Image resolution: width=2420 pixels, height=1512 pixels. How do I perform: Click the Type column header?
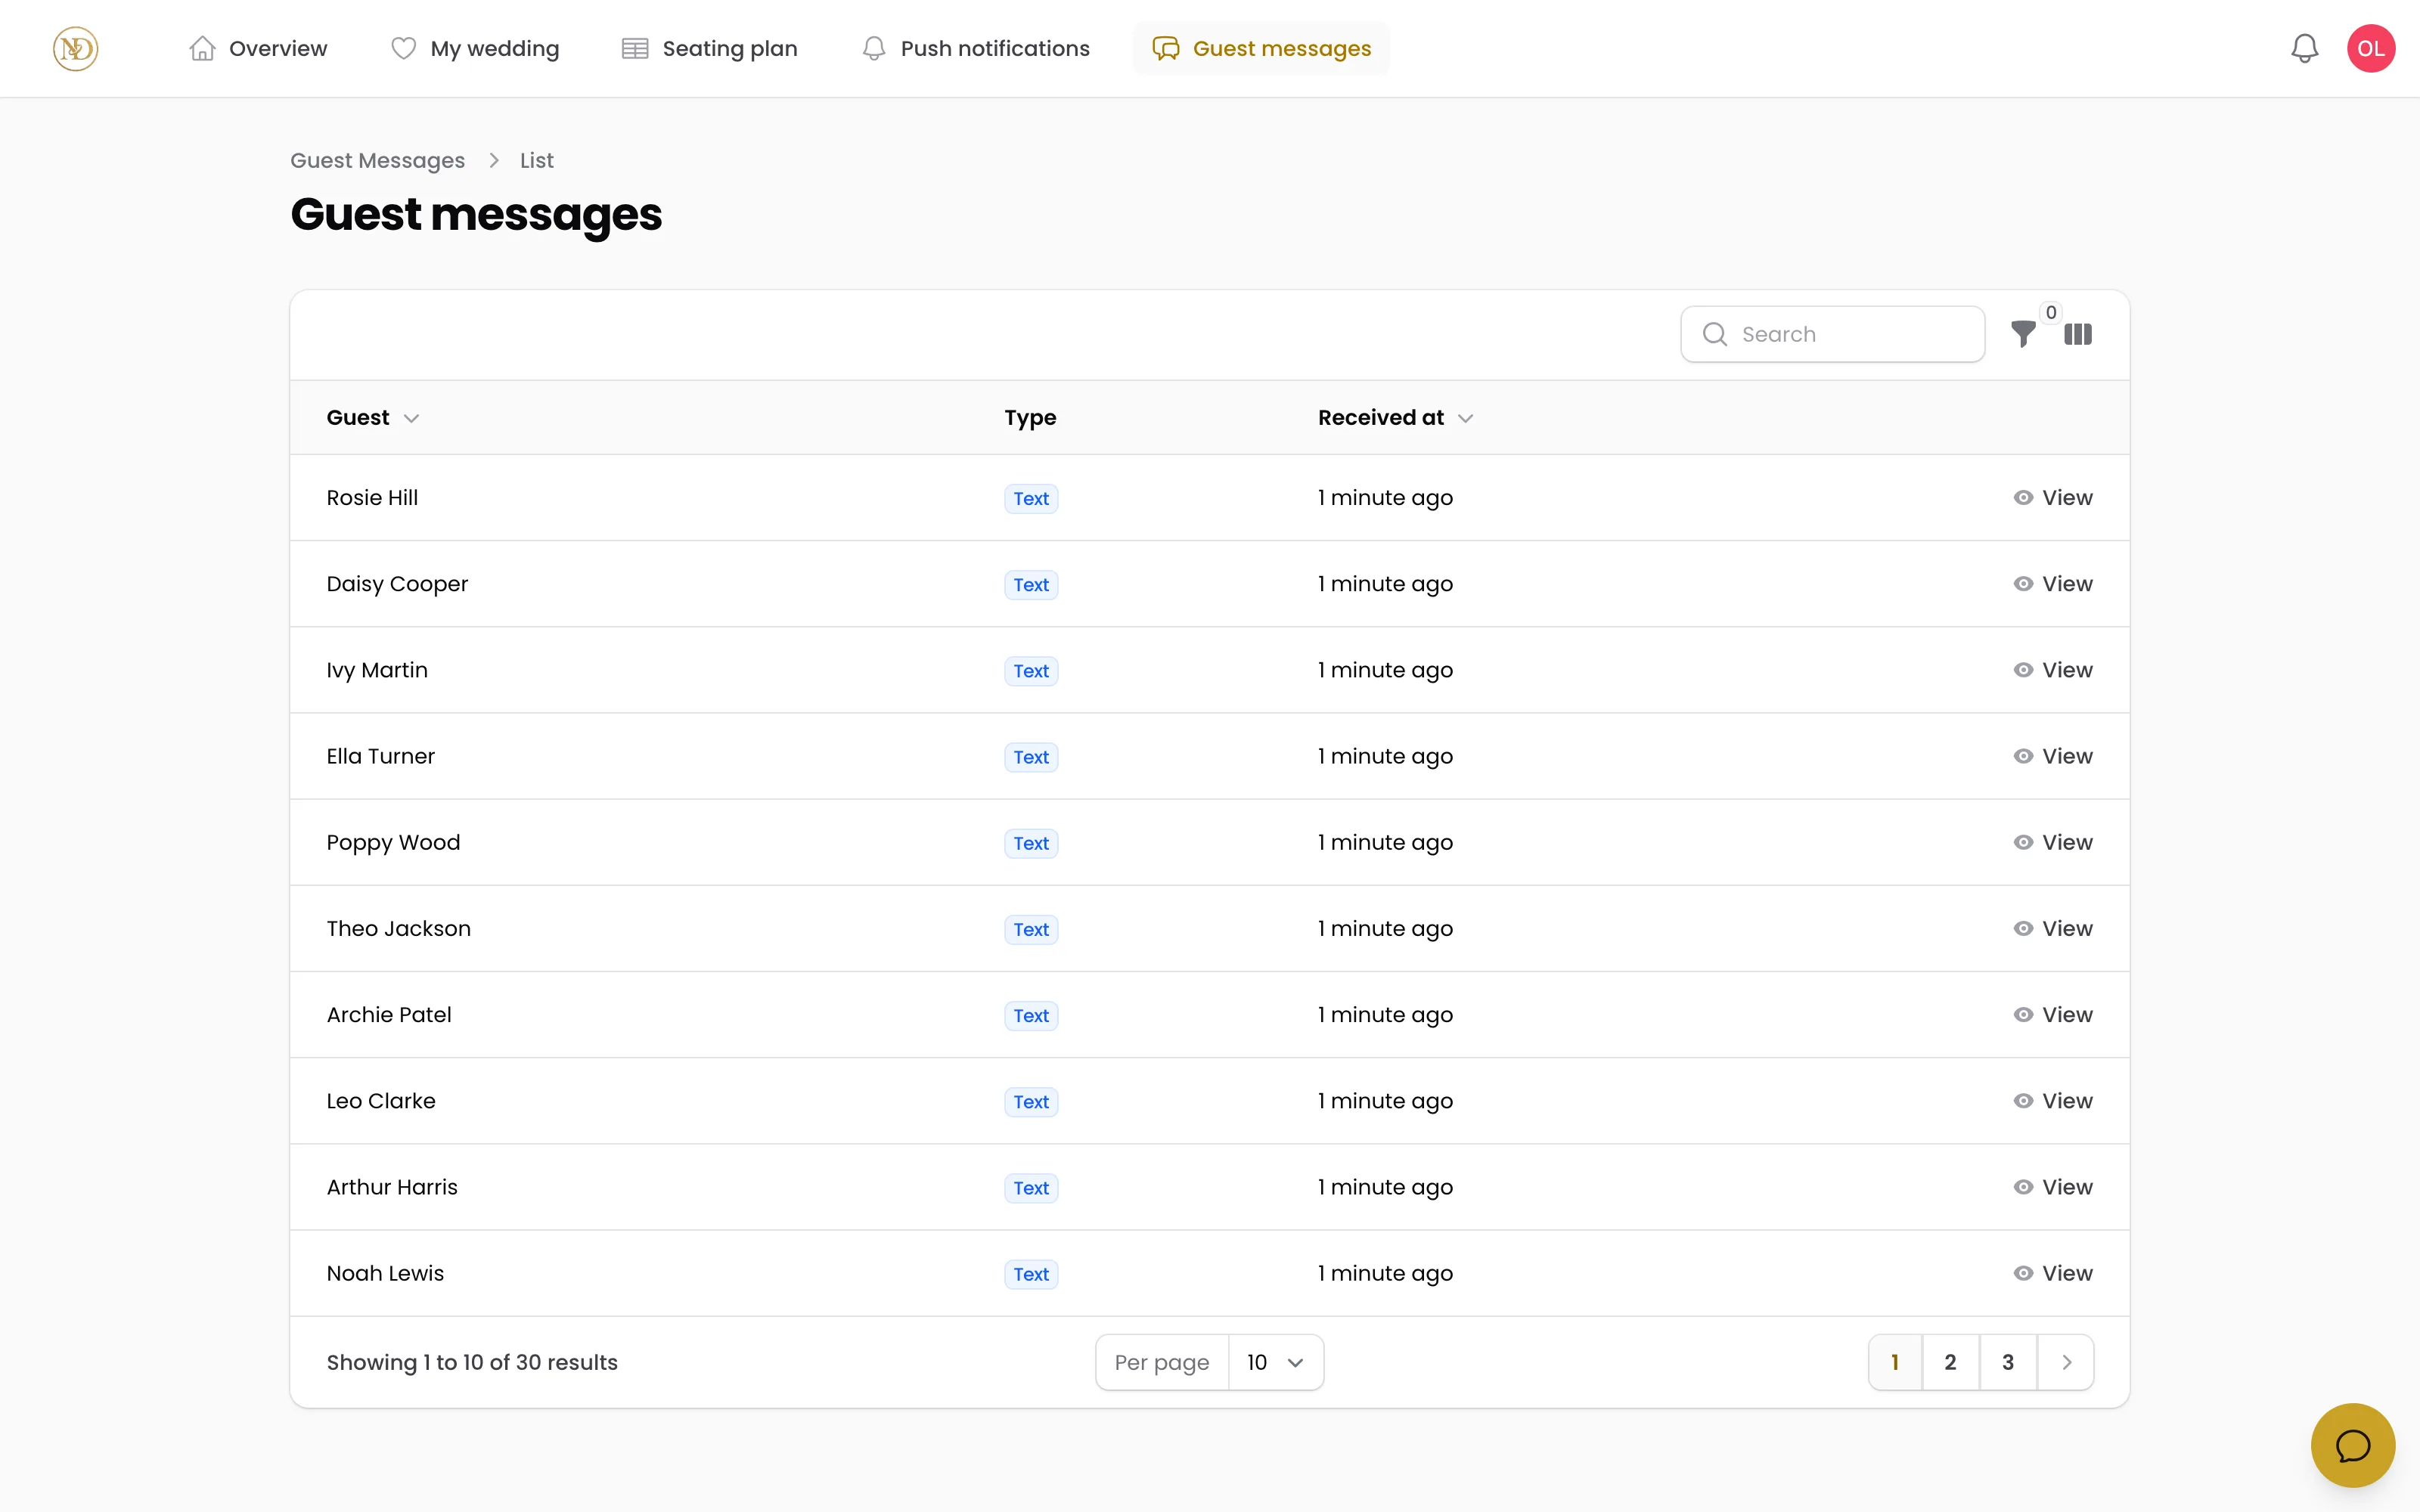pos(1030,417)
